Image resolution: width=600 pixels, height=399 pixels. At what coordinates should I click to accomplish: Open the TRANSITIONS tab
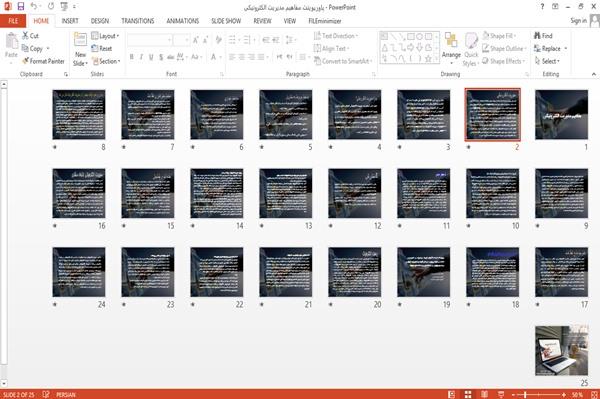(138, 21)
